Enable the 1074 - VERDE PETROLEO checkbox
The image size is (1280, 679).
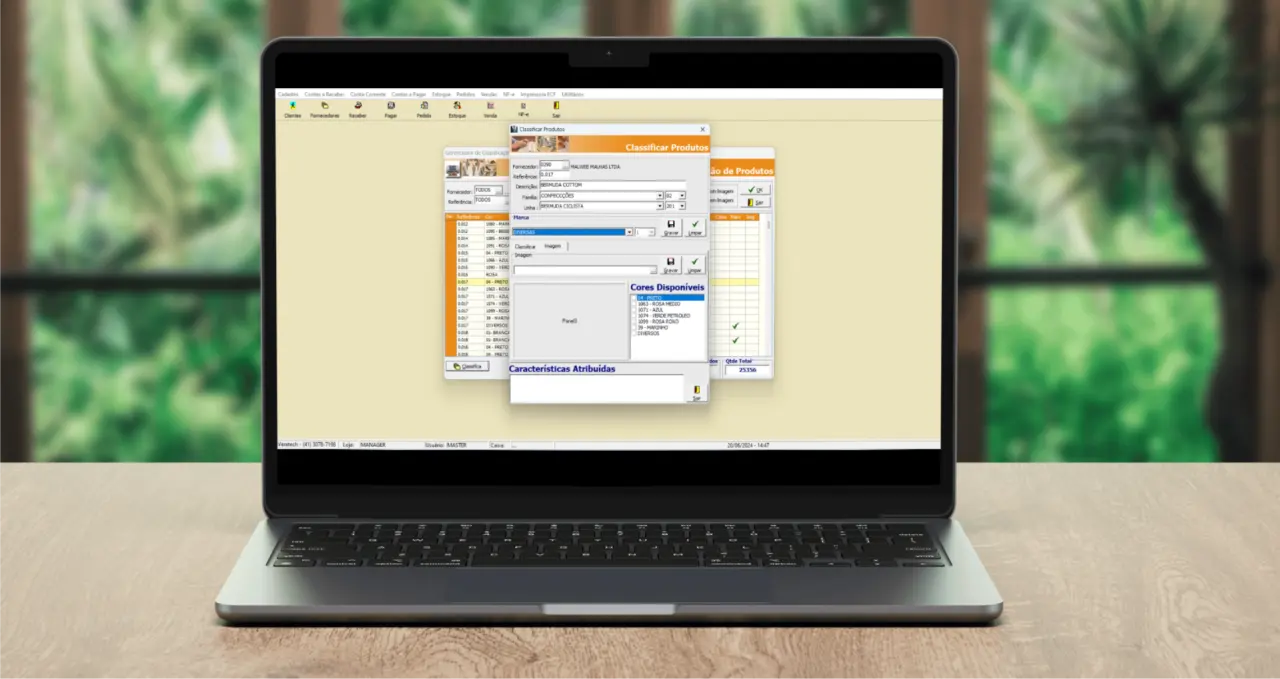pos(634,316)
